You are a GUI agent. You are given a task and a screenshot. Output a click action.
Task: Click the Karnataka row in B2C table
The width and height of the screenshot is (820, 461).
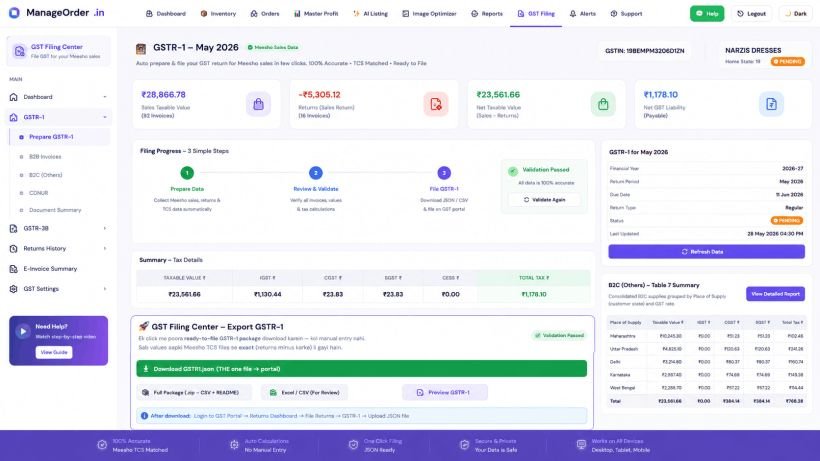[x=707, y=375]
